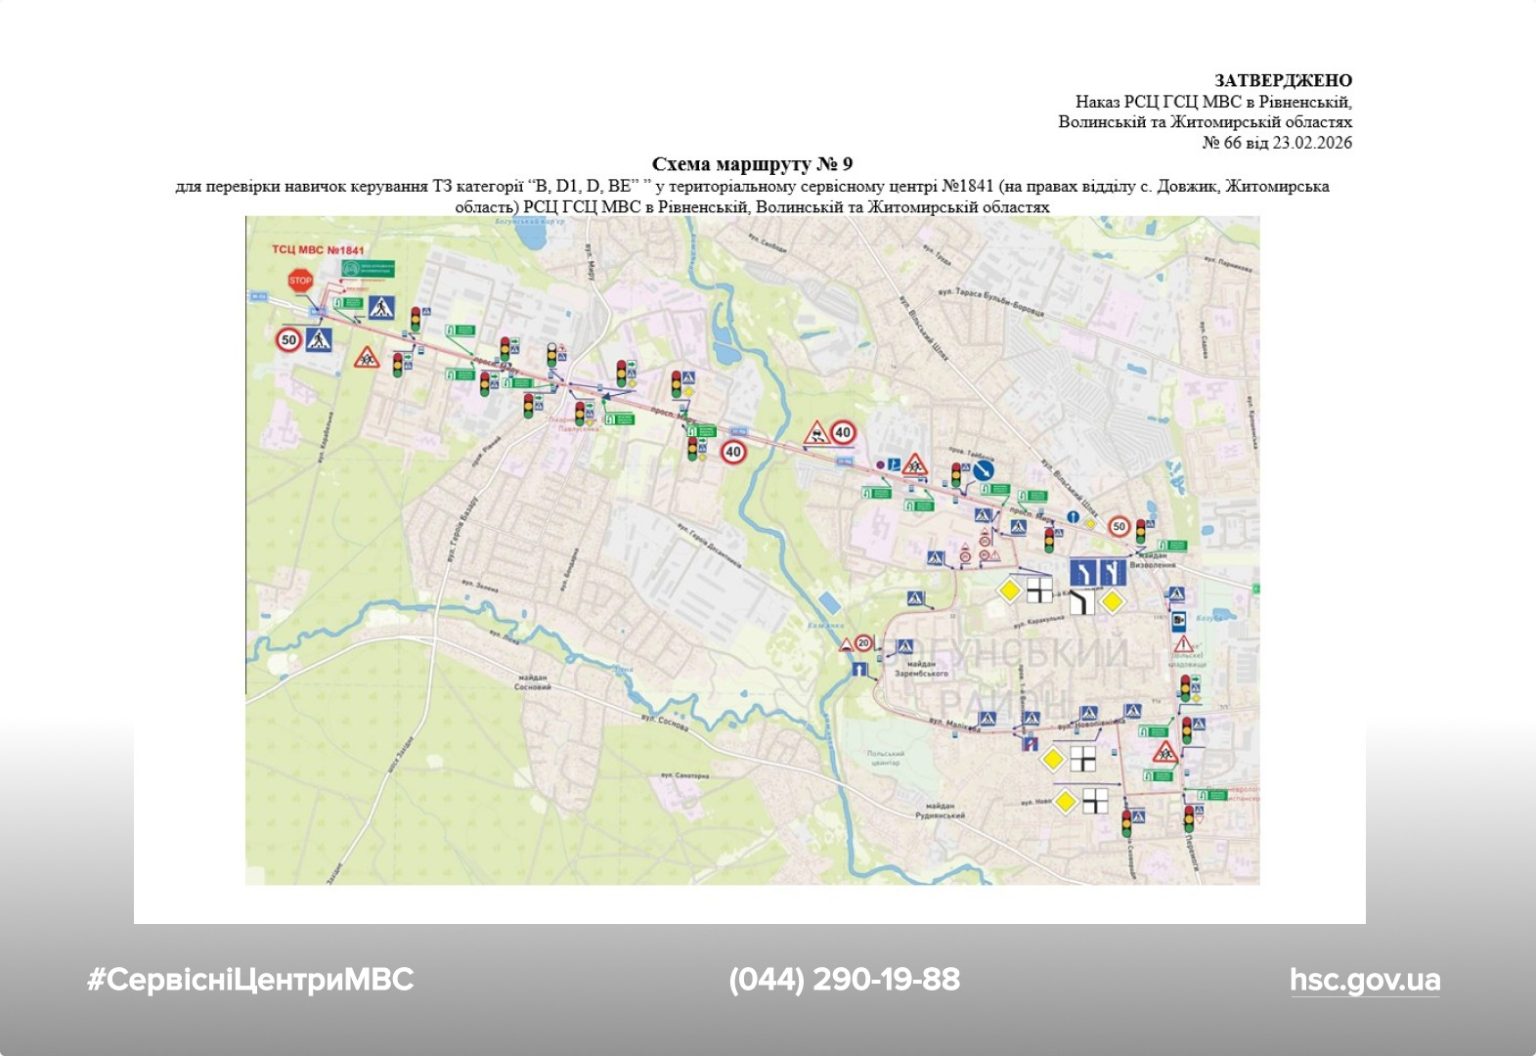Select the speed camera sign
The height and width of the screenshot is (1056, 1536).
1178,619
